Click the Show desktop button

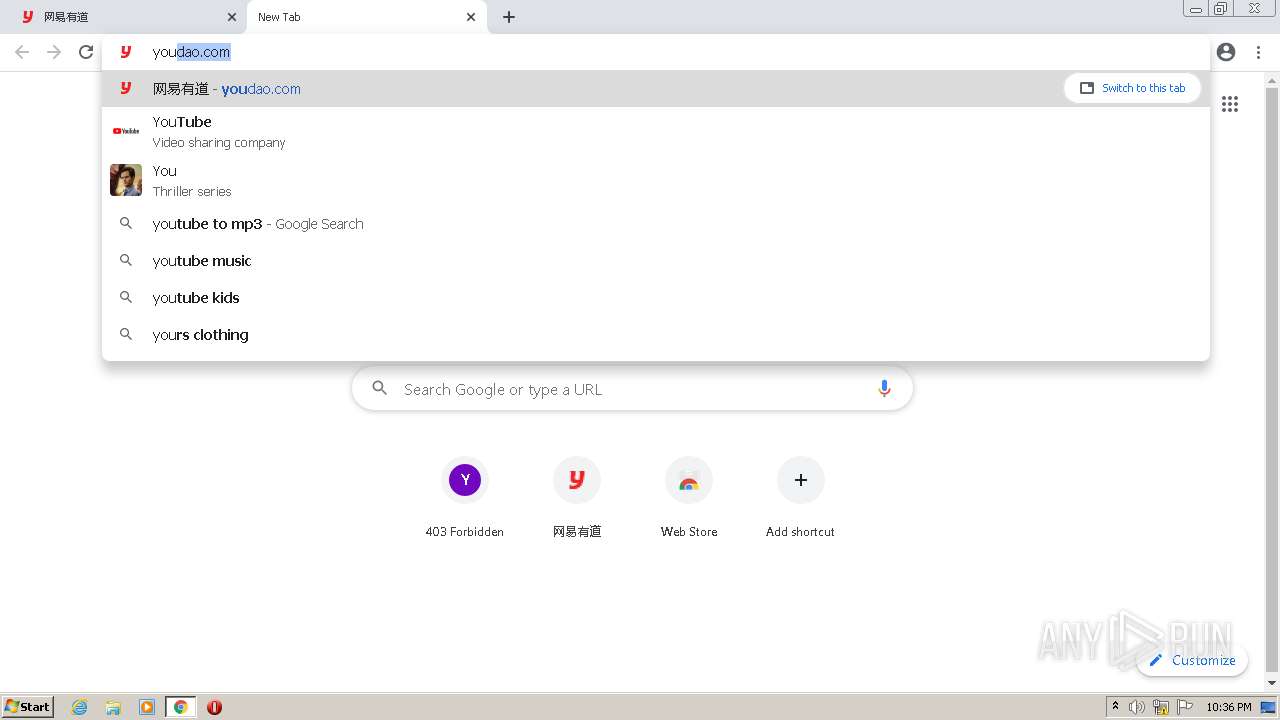click(x=1270, y=707)
